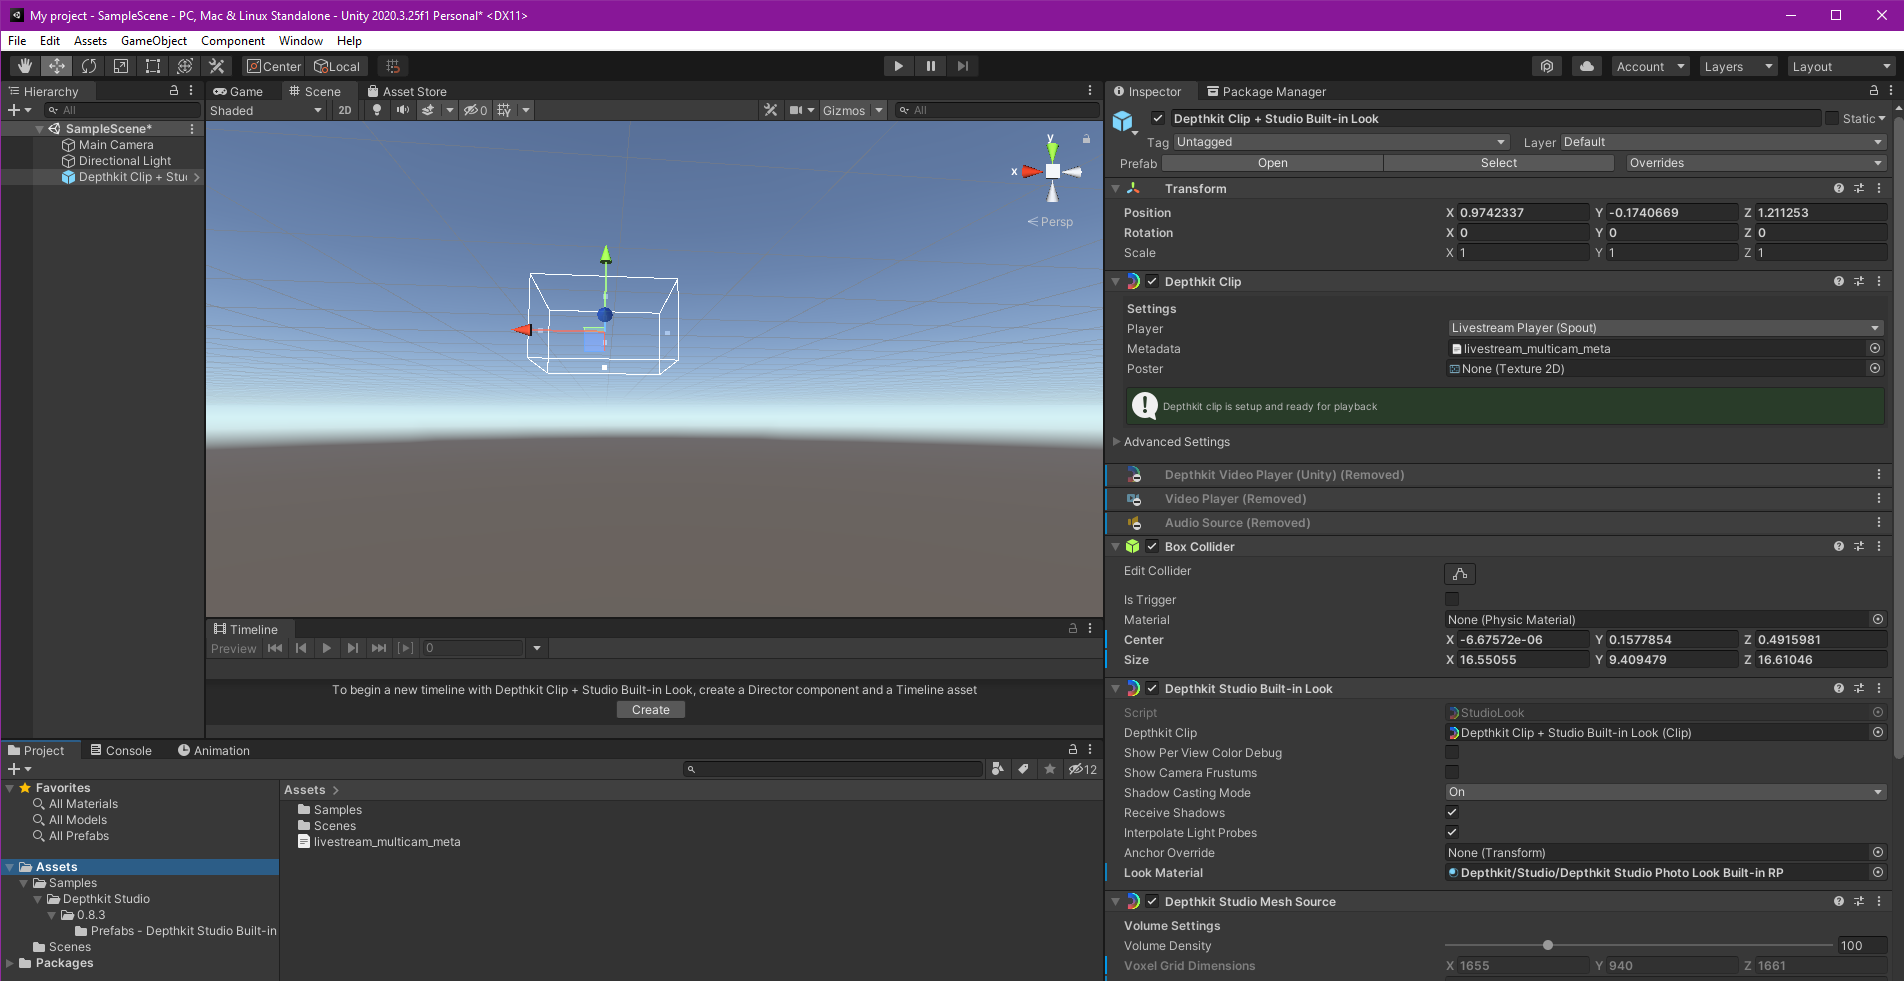Toggle scene lighting bulb icon
This screenshot has height=981, width=1904.
click(377, 110)
